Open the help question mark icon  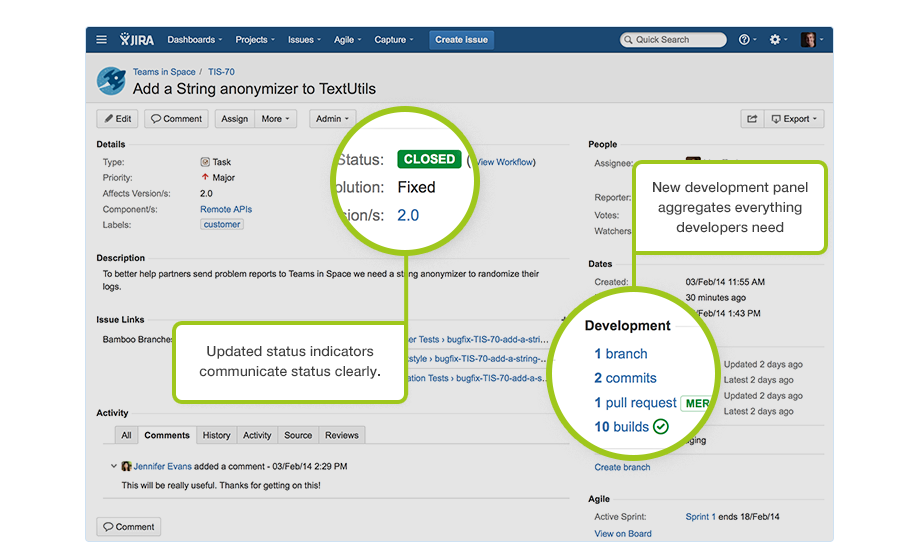(744, 40)
